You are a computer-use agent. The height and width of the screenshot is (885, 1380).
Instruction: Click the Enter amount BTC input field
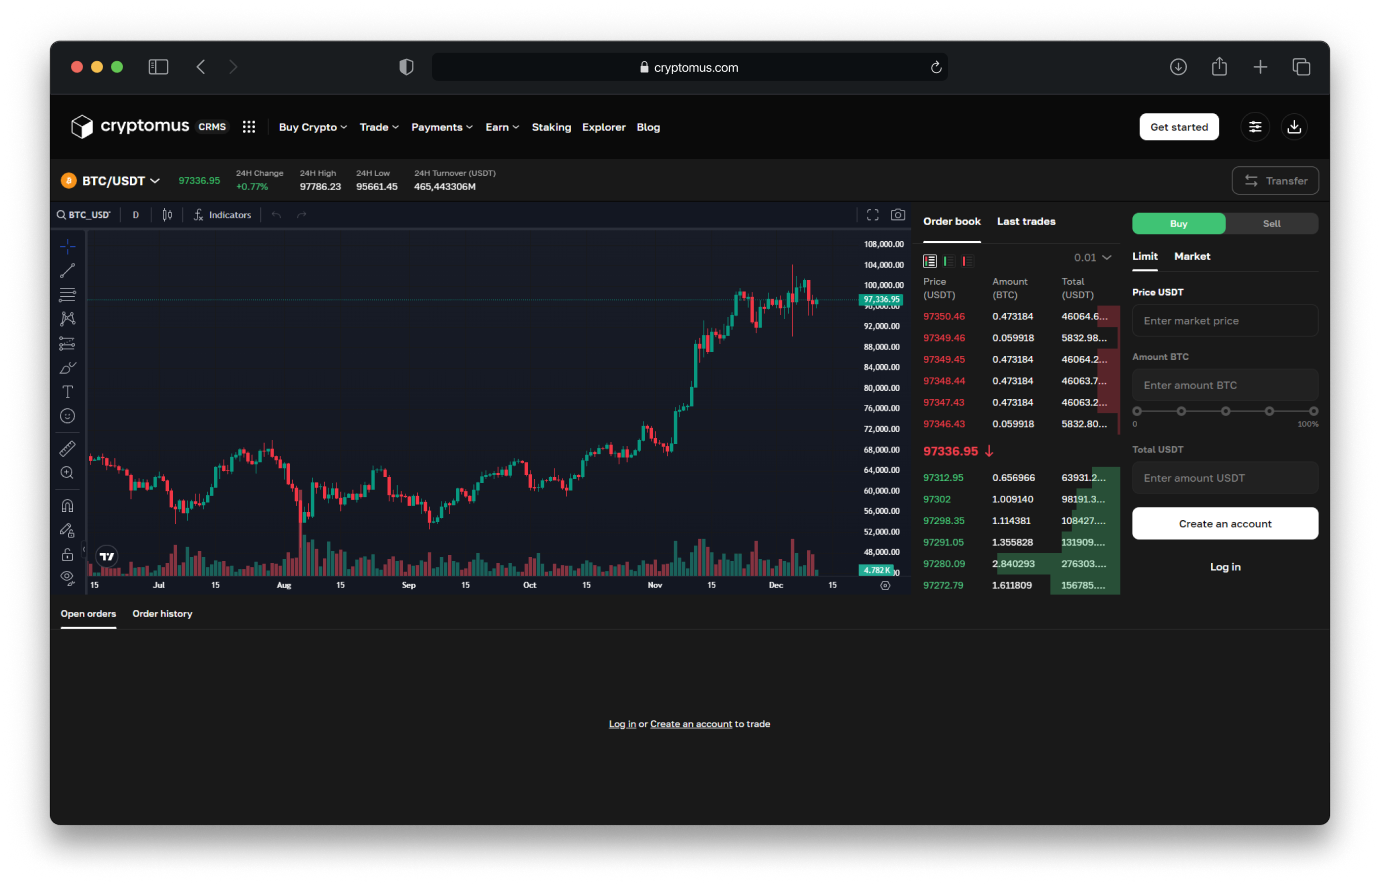(x=1225, y=385)
